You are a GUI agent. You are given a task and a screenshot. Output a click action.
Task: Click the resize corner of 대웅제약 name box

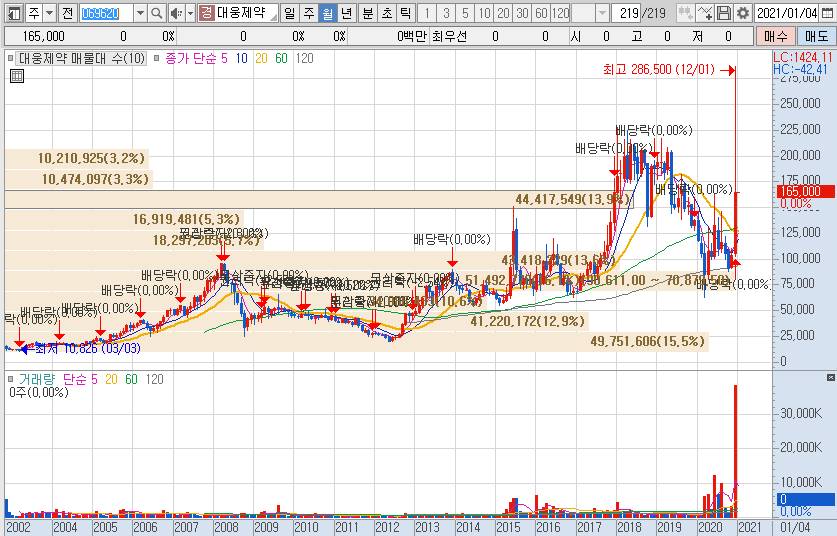pyautogui.click(x=273, y=18)
